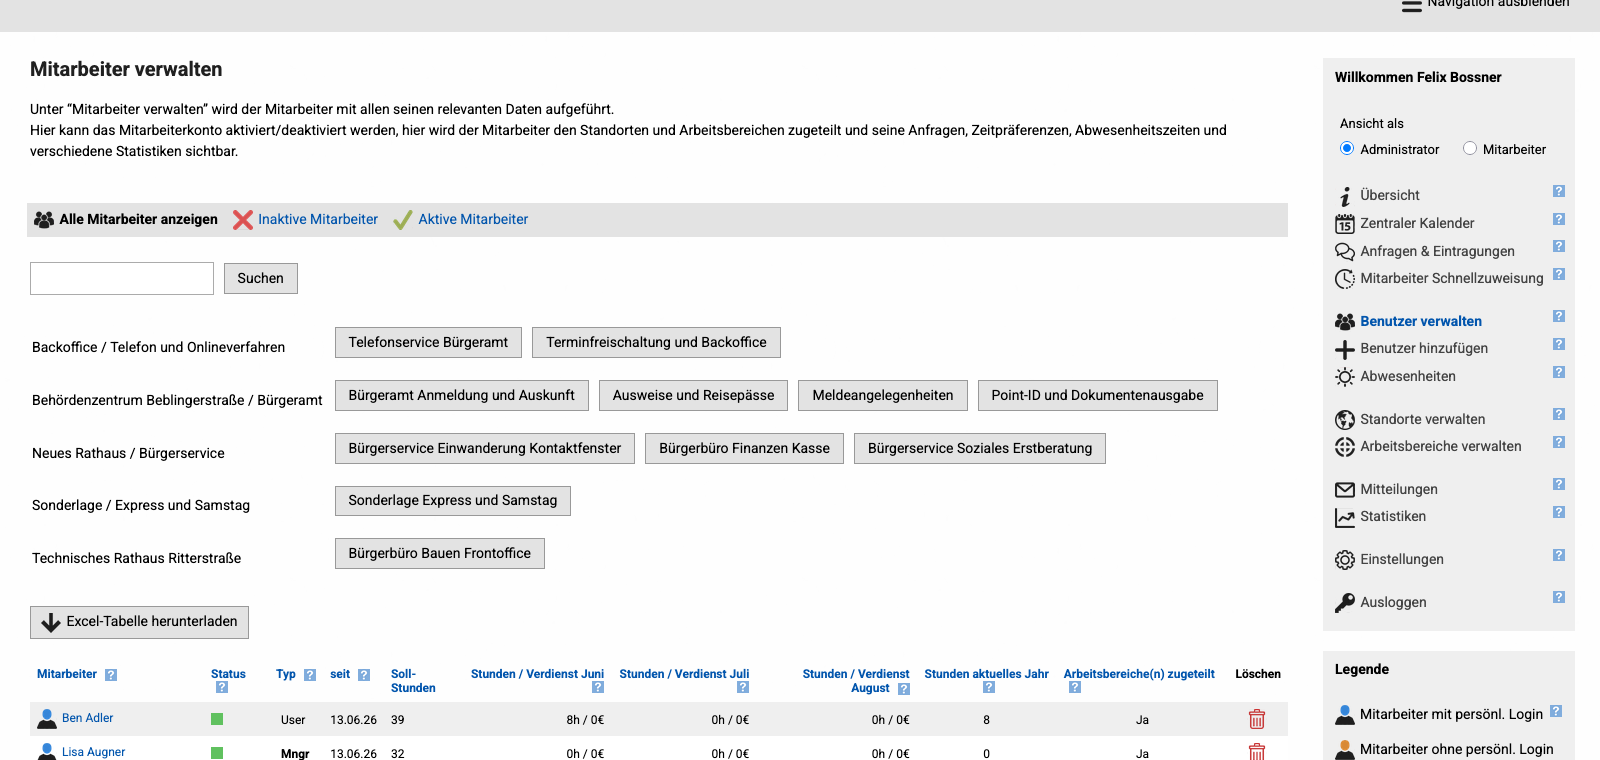The image size is (1600, 760).
Task: Click the Ausloggen key icon
Action: click(x=1345, y=603)
